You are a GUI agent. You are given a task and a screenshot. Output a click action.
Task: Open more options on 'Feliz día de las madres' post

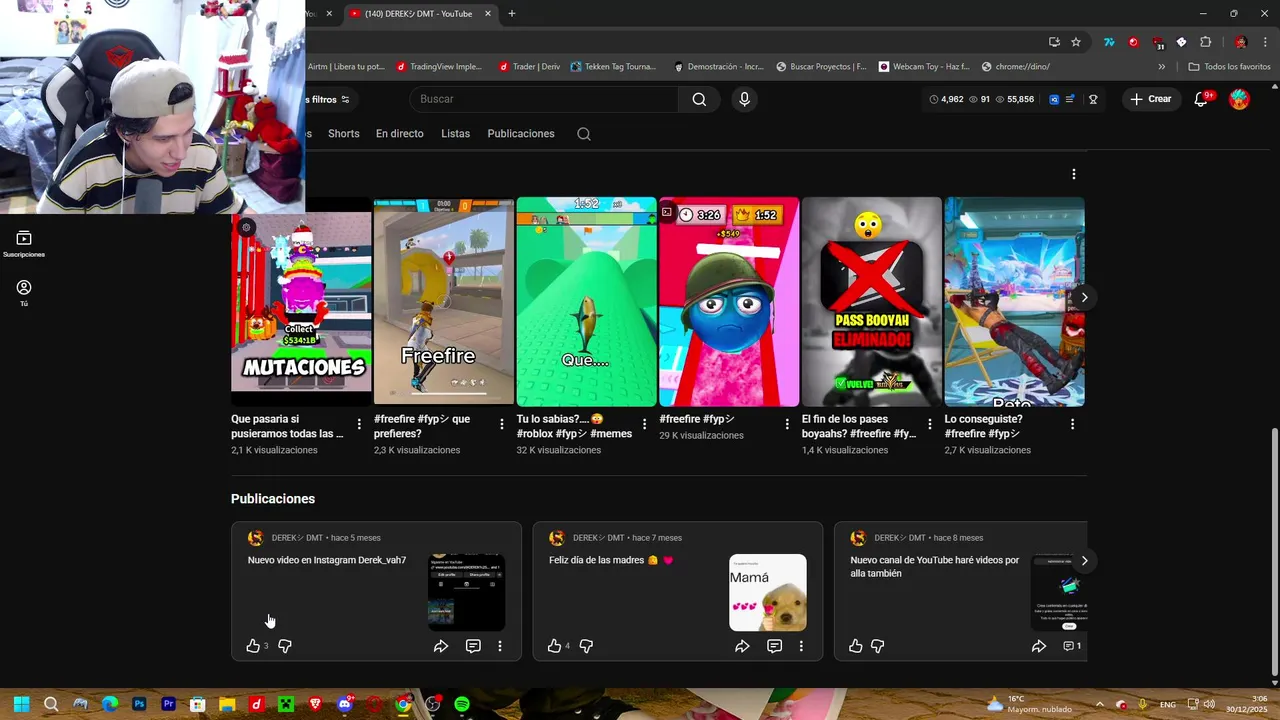[x=801, y=646]
